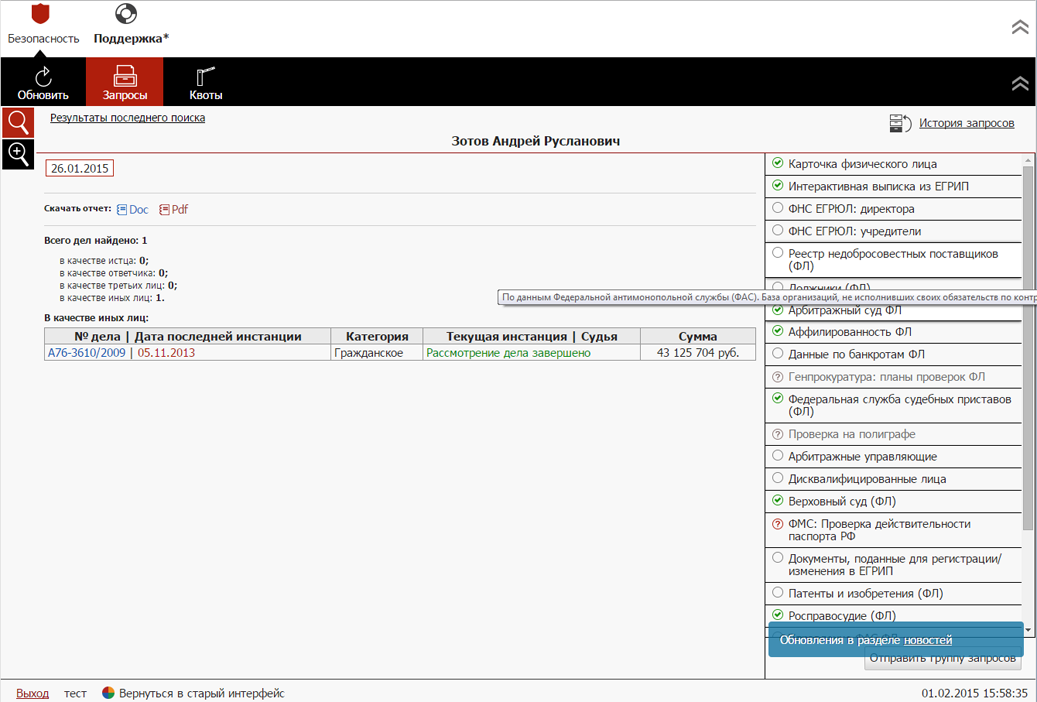
Task: Select Документы для регистрации ЕГРИП radio
Action: (x=778, y=558)
